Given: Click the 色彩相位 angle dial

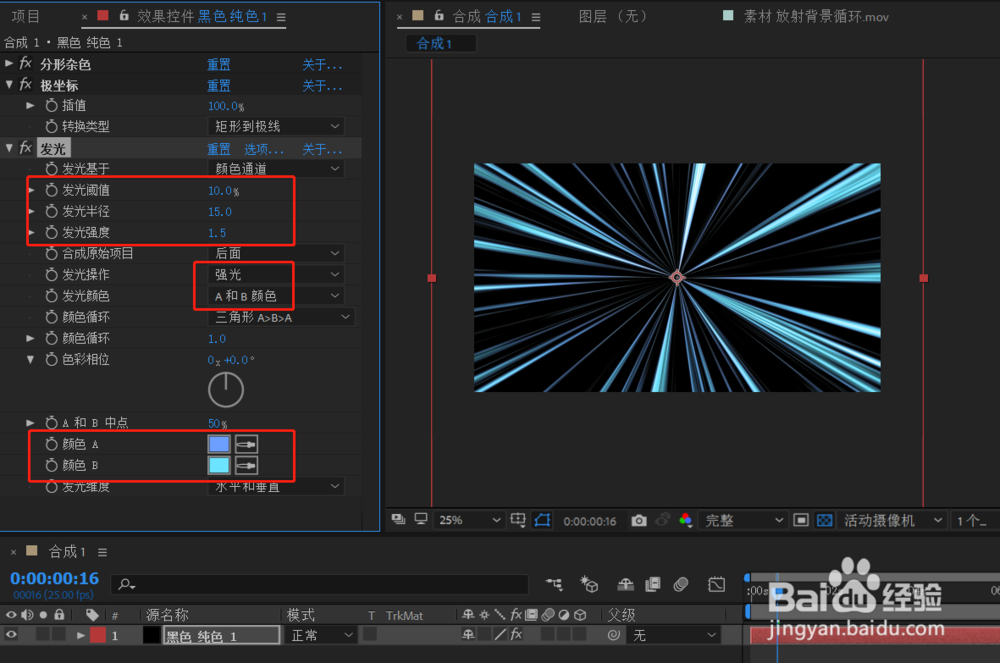Looking at the screenshot, I should click(226, 390).
